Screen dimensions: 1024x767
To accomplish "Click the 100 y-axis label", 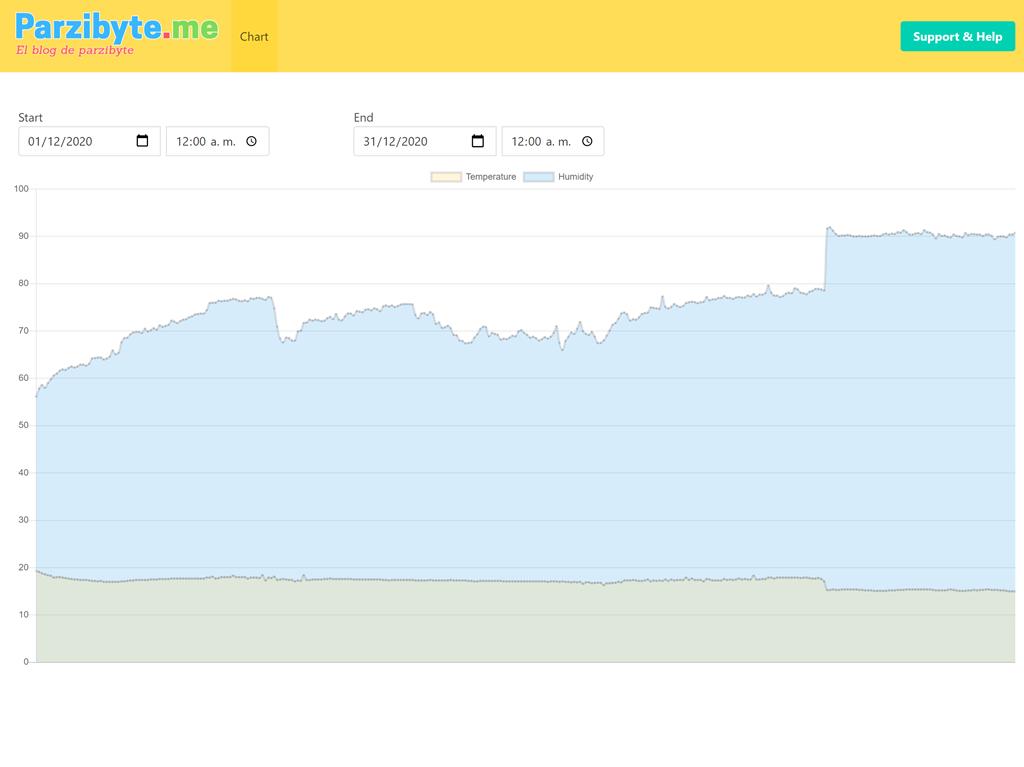I will point(22,189).
